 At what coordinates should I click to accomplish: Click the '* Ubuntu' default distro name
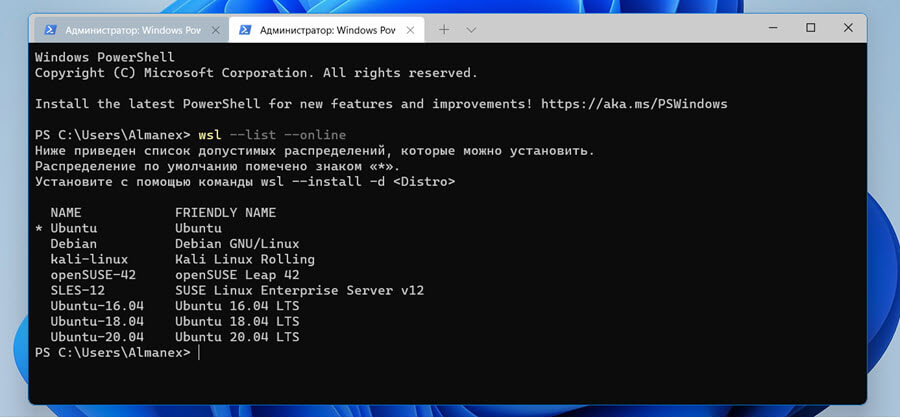[x=66, y=229]
